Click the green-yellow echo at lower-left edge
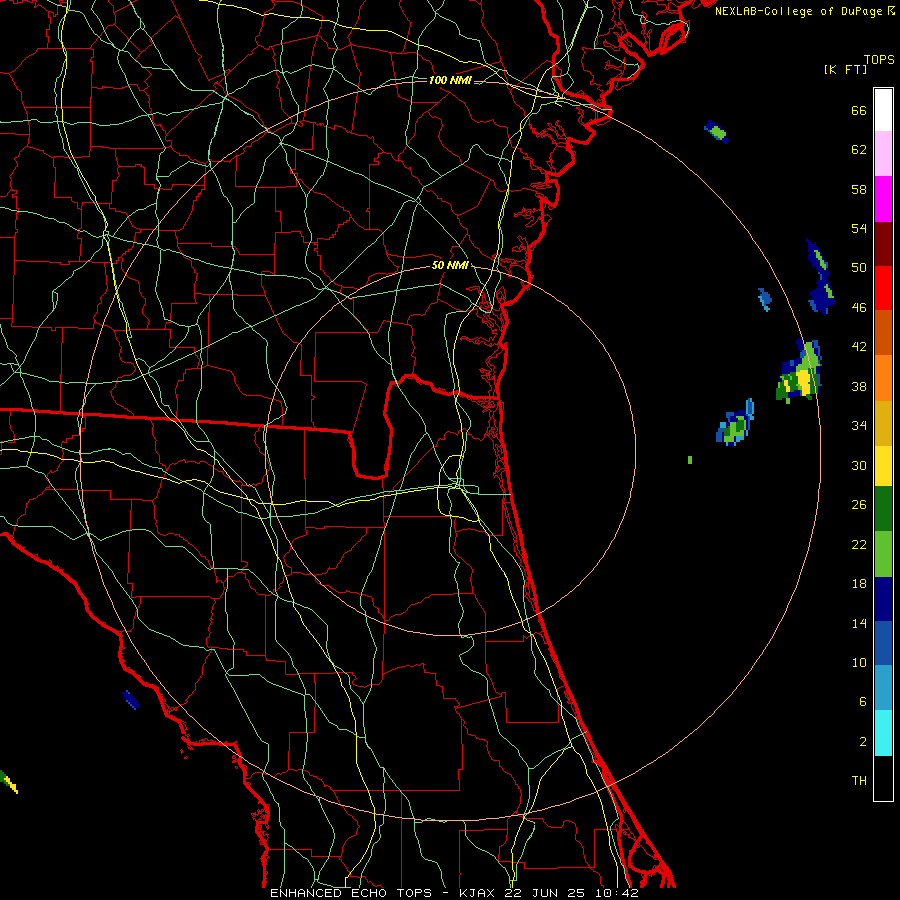The width and height of the screenshot is (900, 900). pyautogui.click(x=9, y=782)
